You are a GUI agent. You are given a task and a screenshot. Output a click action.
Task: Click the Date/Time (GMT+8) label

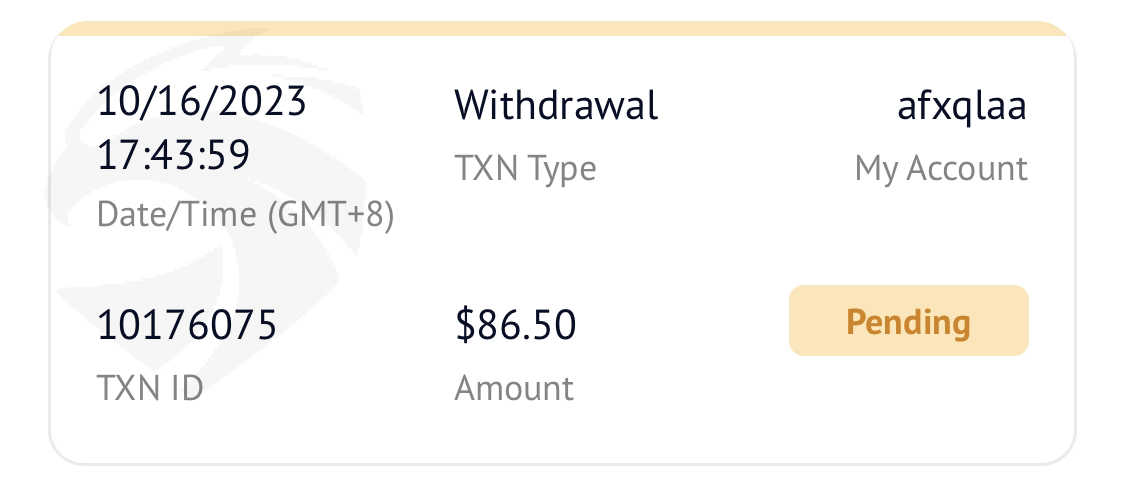coord(245,215)
